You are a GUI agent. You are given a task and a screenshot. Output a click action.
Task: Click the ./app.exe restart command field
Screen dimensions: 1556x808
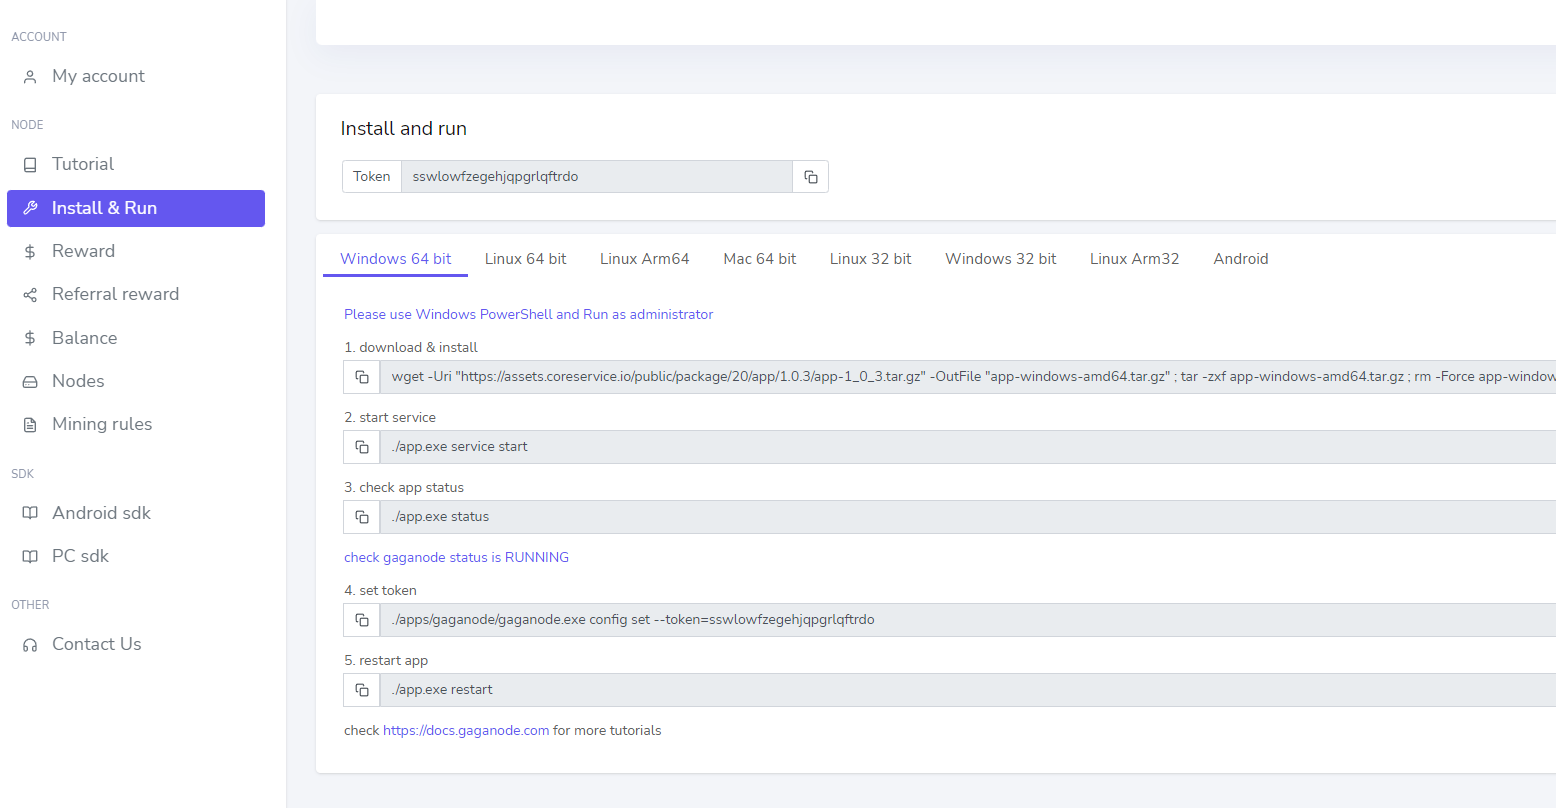[x=968, y=690]
